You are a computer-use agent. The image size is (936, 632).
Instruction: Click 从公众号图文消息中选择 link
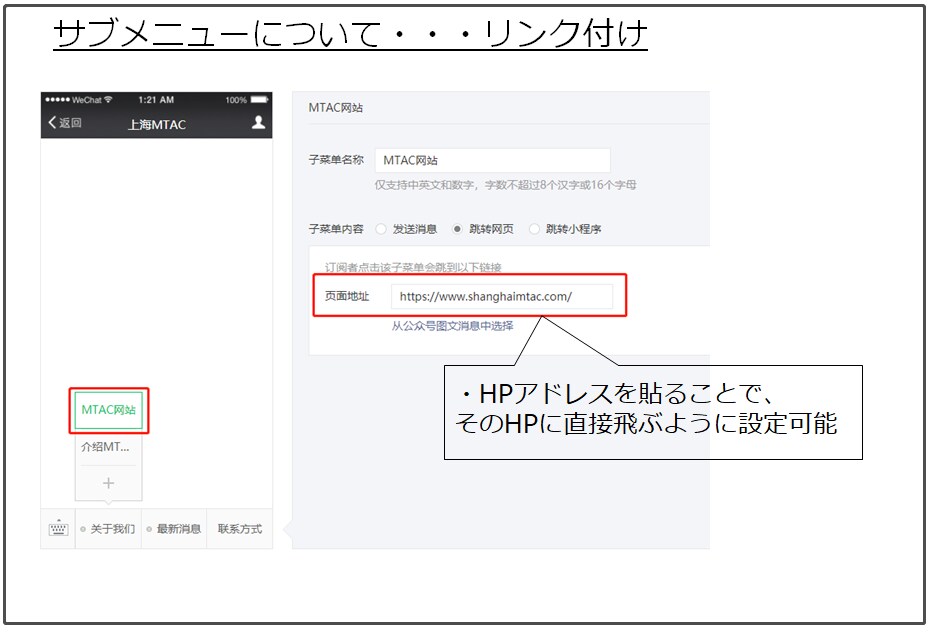tap(452, 326)
